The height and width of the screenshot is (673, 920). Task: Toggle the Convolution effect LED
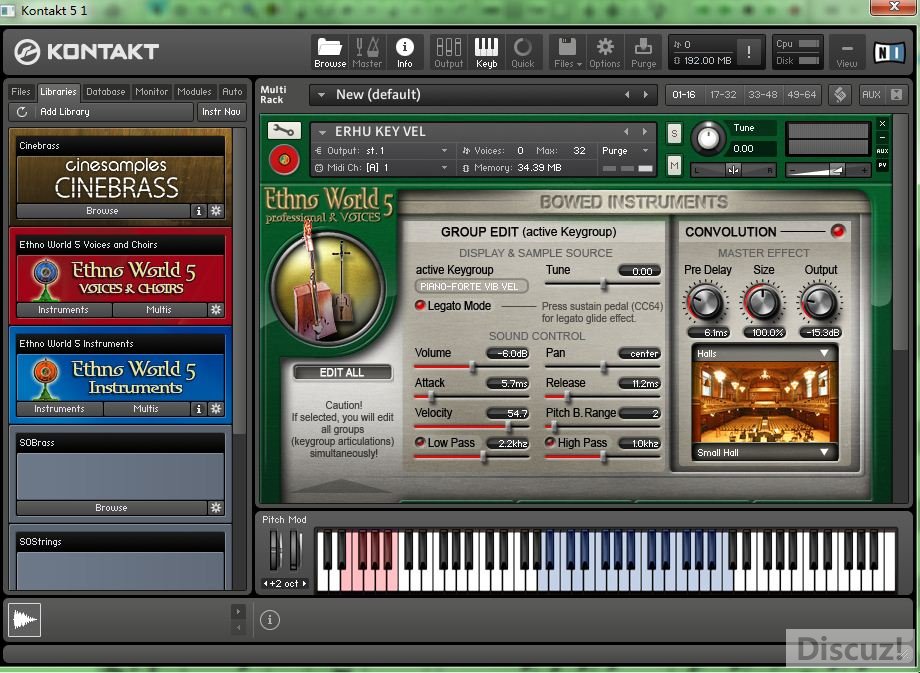coord(838,231)
